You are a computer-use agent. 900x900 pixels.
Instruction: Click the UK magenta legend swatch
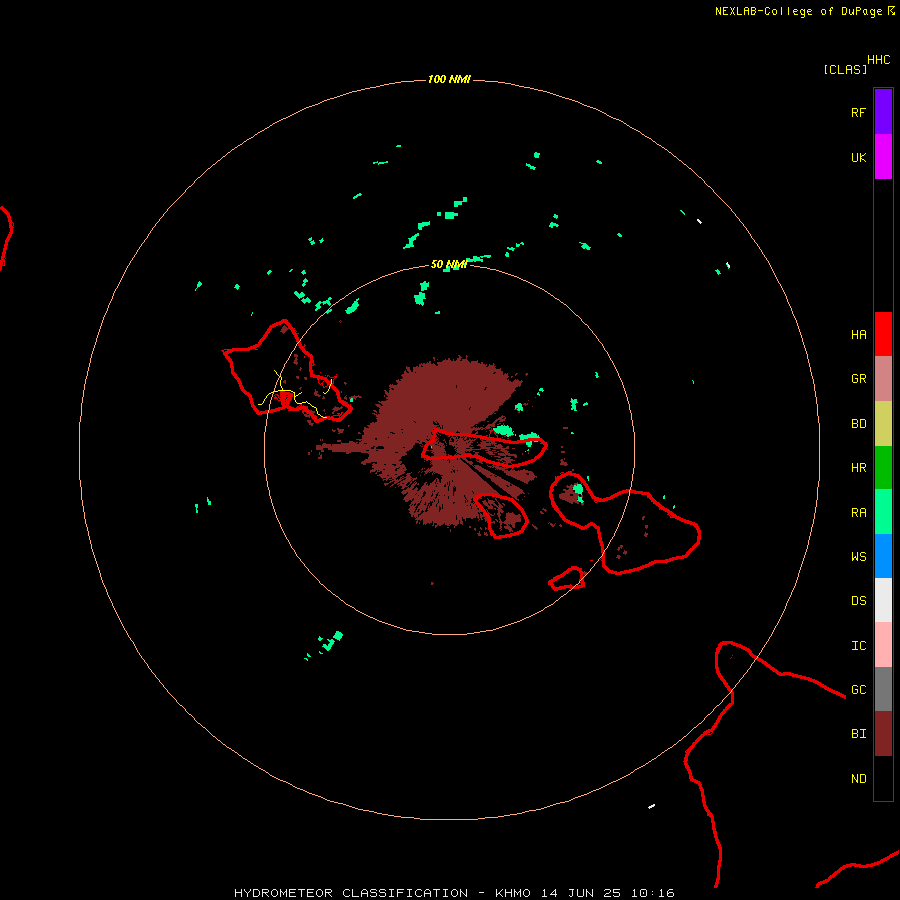(883, 157)
